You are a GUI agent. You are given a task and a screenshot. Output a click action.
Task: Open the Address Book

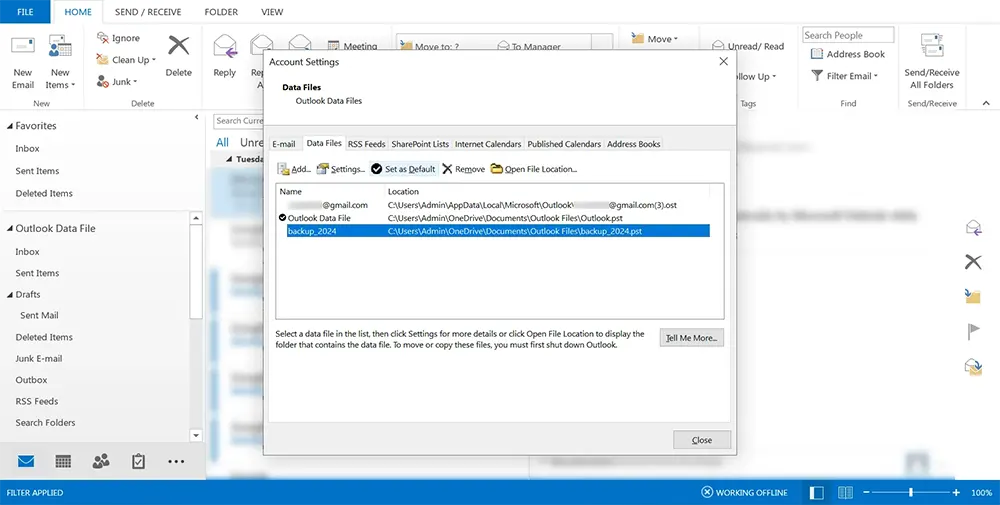(848, 54)
